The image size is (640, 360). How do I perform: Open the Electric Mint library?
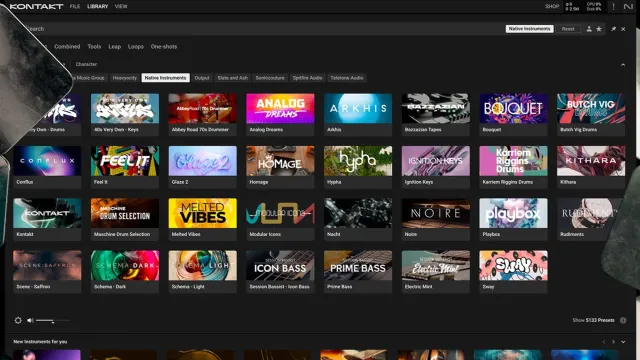click(436, 271)
